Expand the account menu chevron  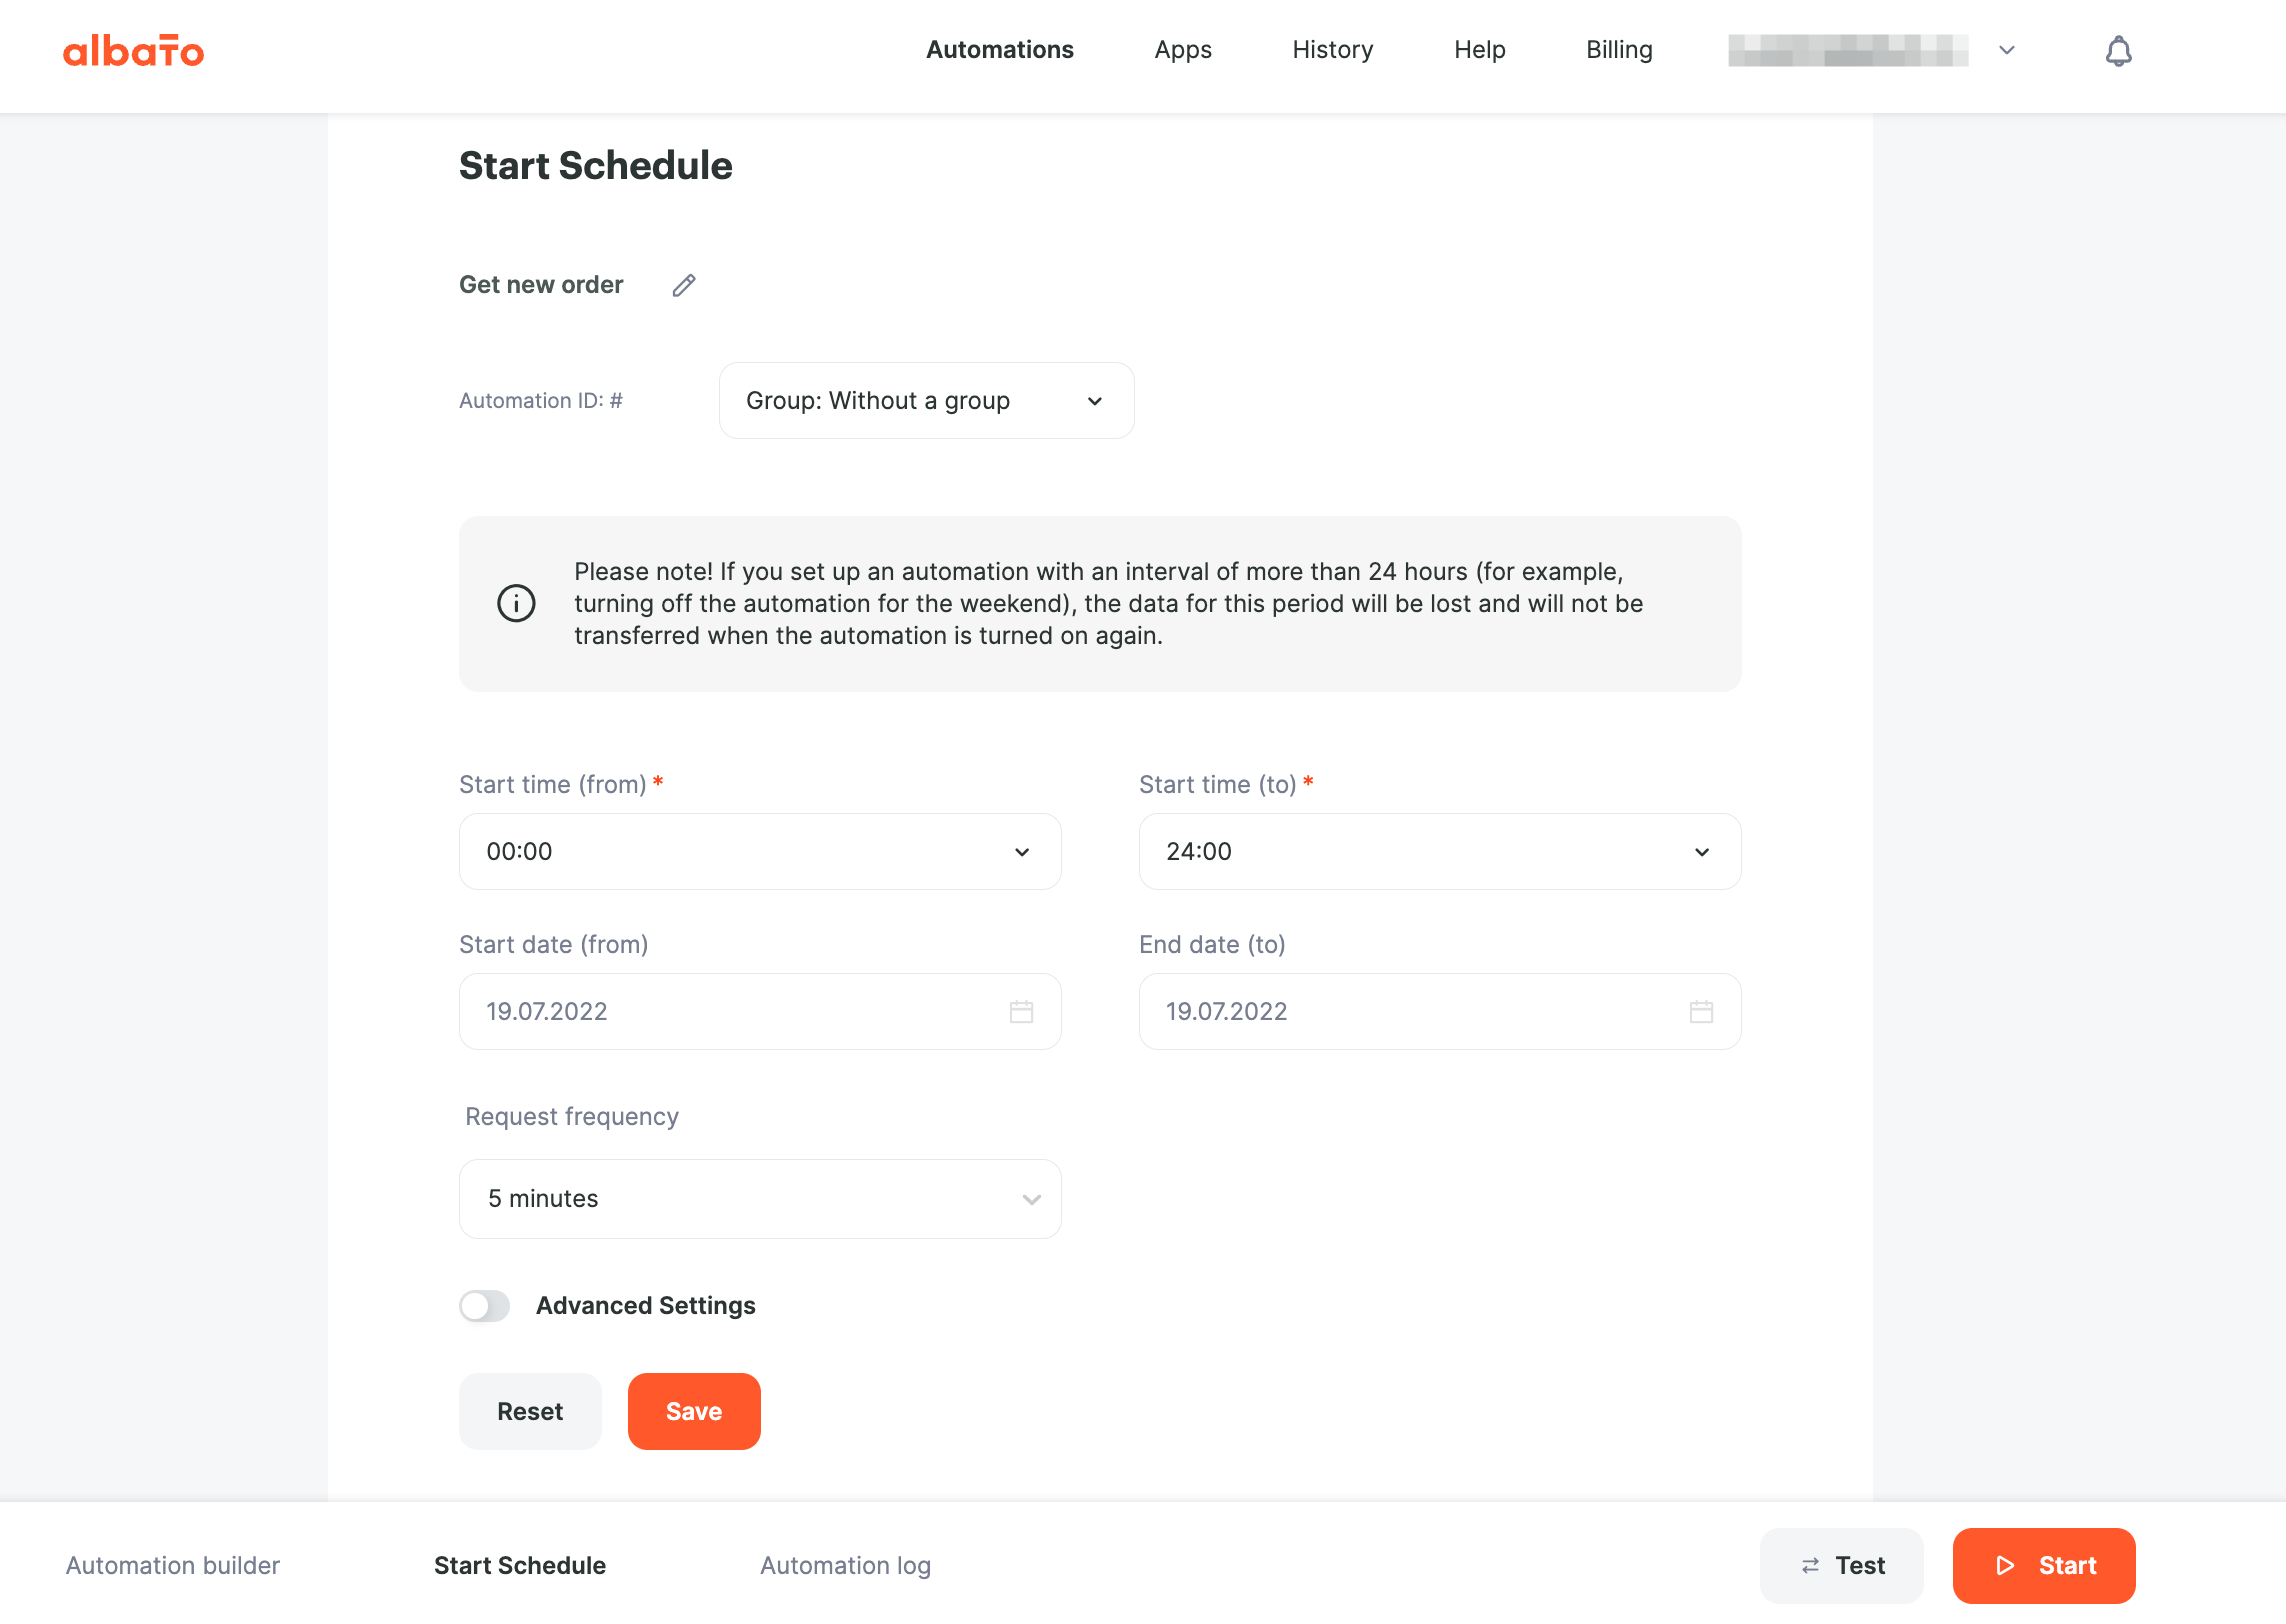[x=2006, y=50]
